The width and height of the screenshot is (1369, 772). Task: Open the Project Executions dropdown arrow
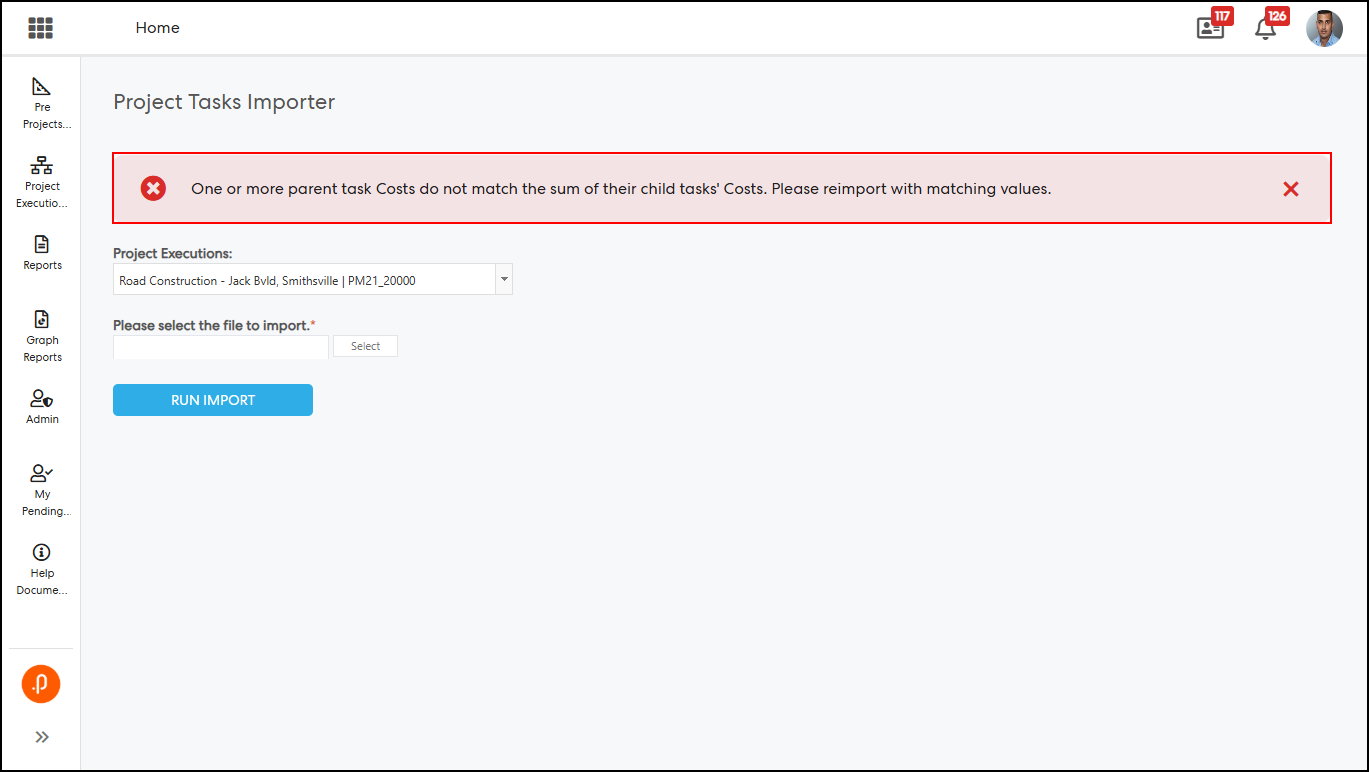(504, 280)
